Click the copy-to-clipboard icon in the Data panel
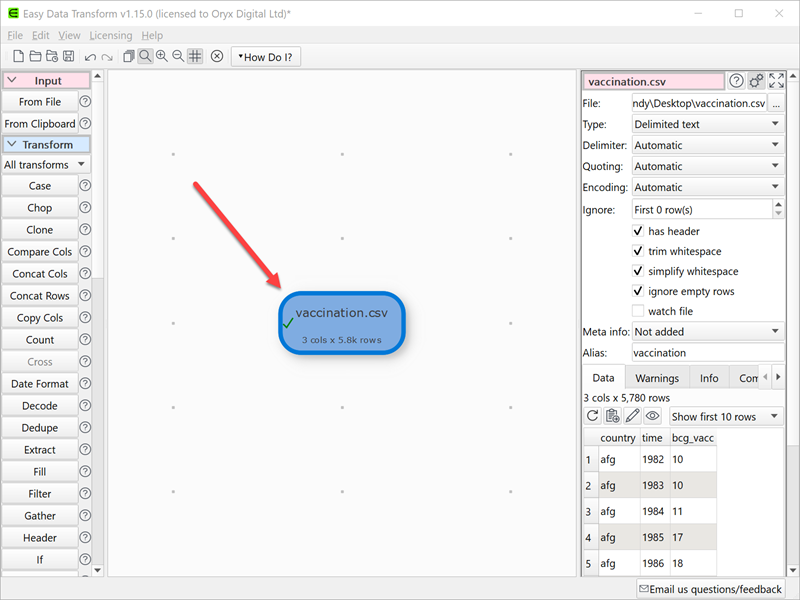Screen dimensions: 800x600 tap(612, 415)
